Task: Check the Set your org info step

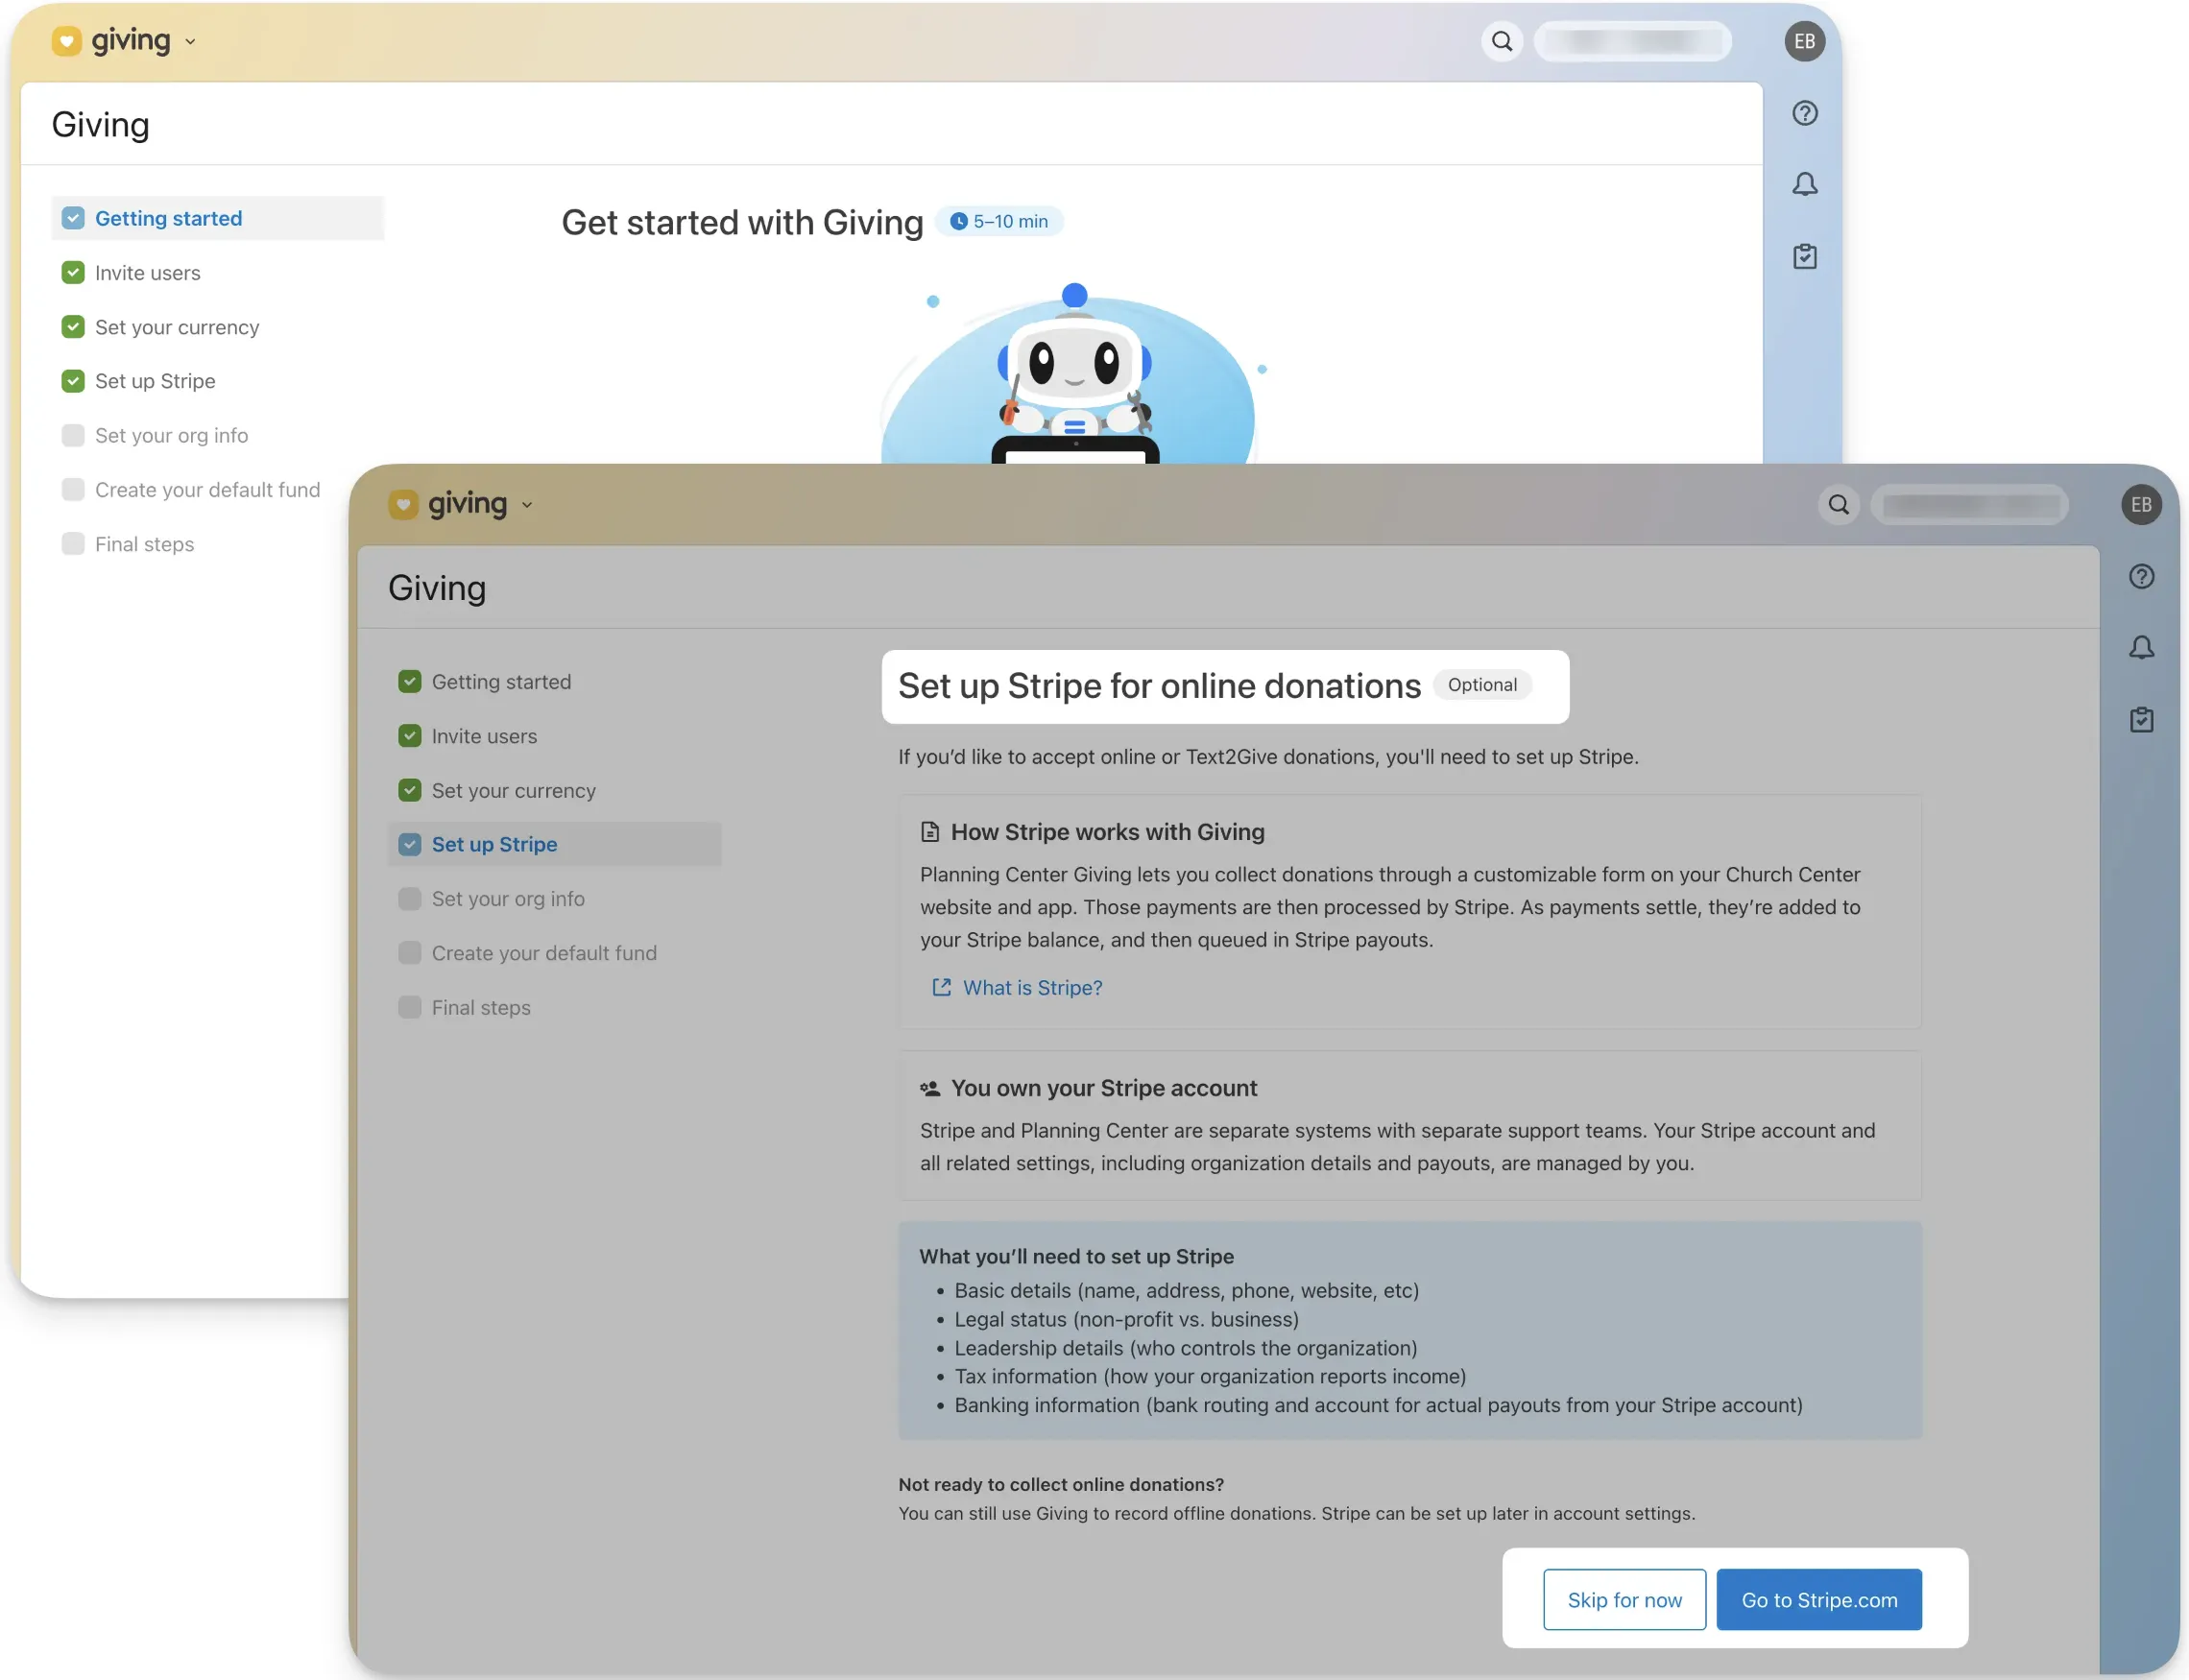Action: point(409,898)
